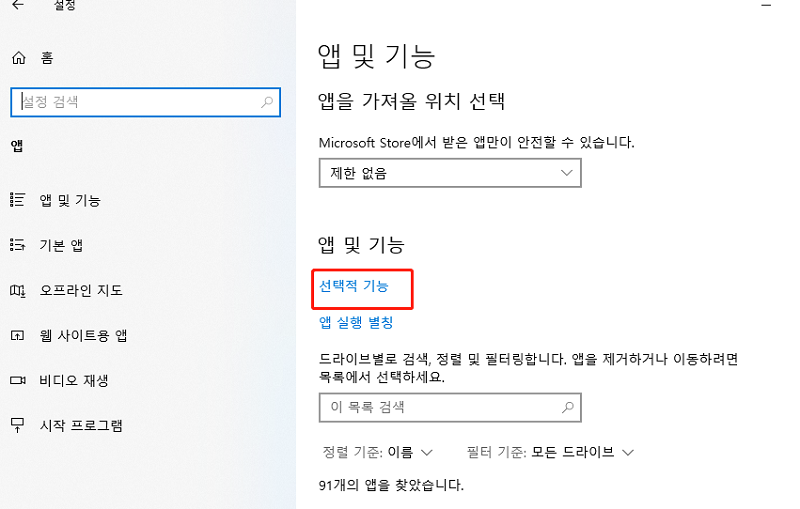Click the magnifier icon in 설정 검색 box
The height and width of the screenshot is (509, 800).
(x=267, y=101)
